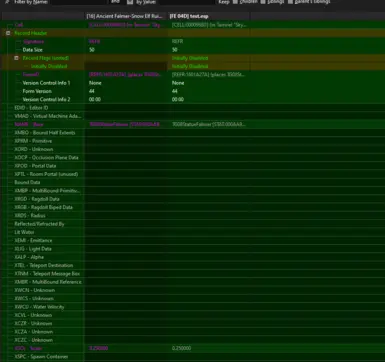385x362 pixels.
Task: Click REFR signature value in Ancient Falmer column
Action: (95, 41)
